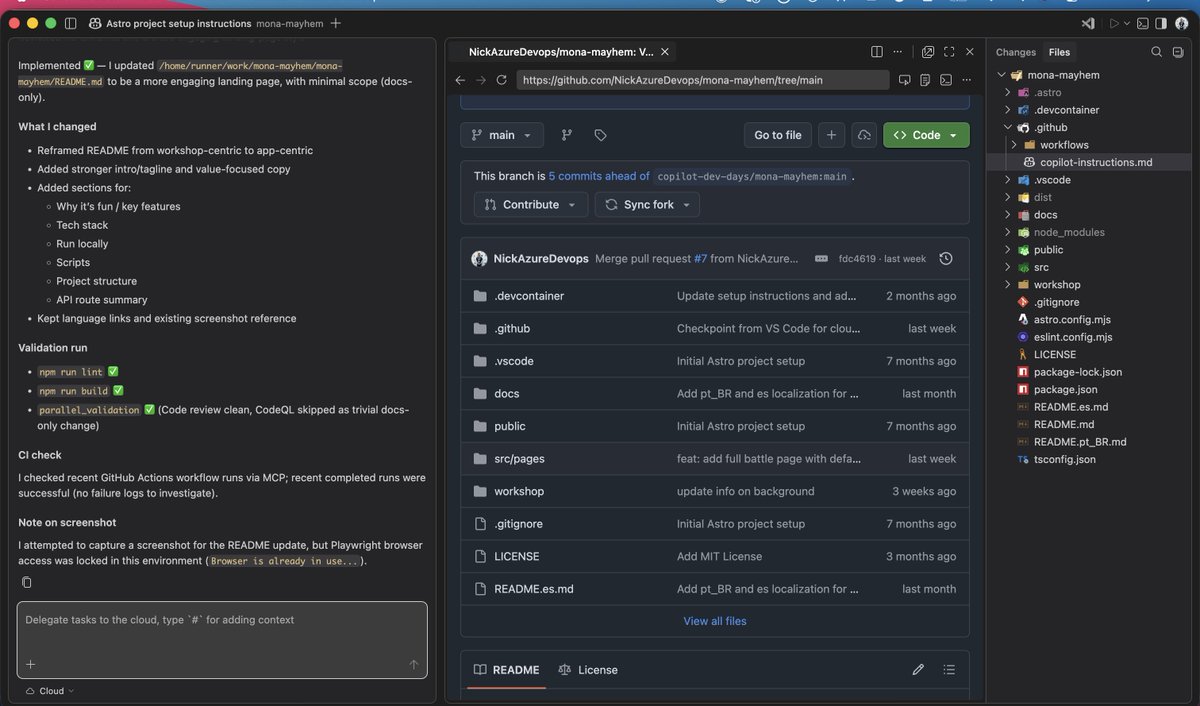
Task: Open browser console icon beside URL bar
Action: click(946, 80)
